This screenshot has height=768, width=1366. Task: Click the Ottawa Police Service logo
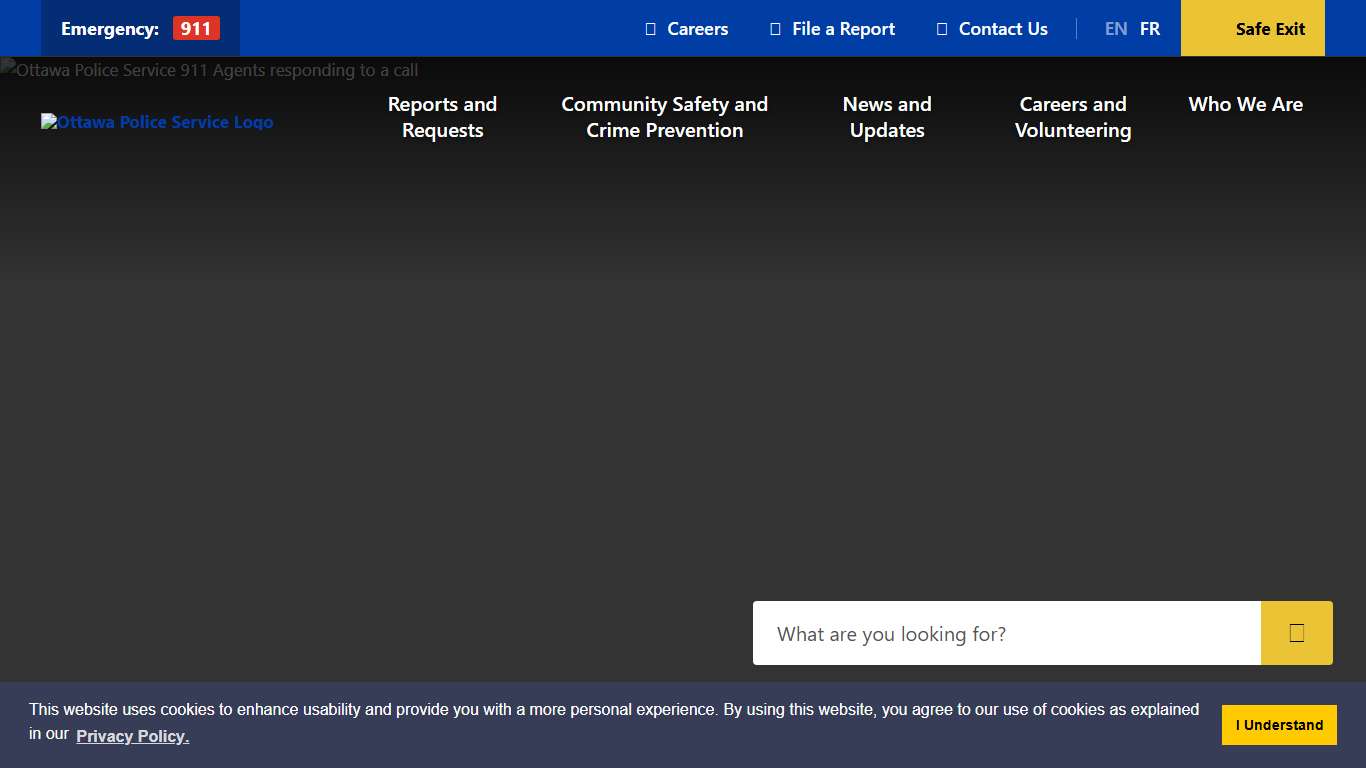click(x=156, y=122)
